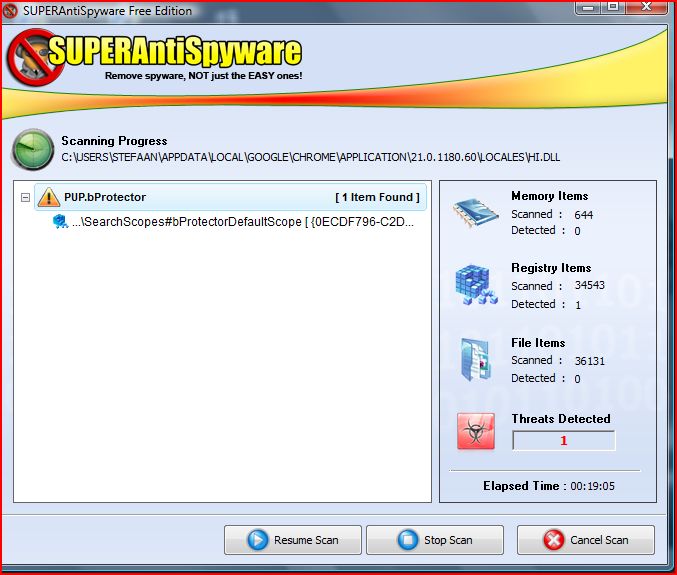Click the scanning file path ending in HI.DLL
677x575 pixels.
pyautogui.click(x=310, y=157)
